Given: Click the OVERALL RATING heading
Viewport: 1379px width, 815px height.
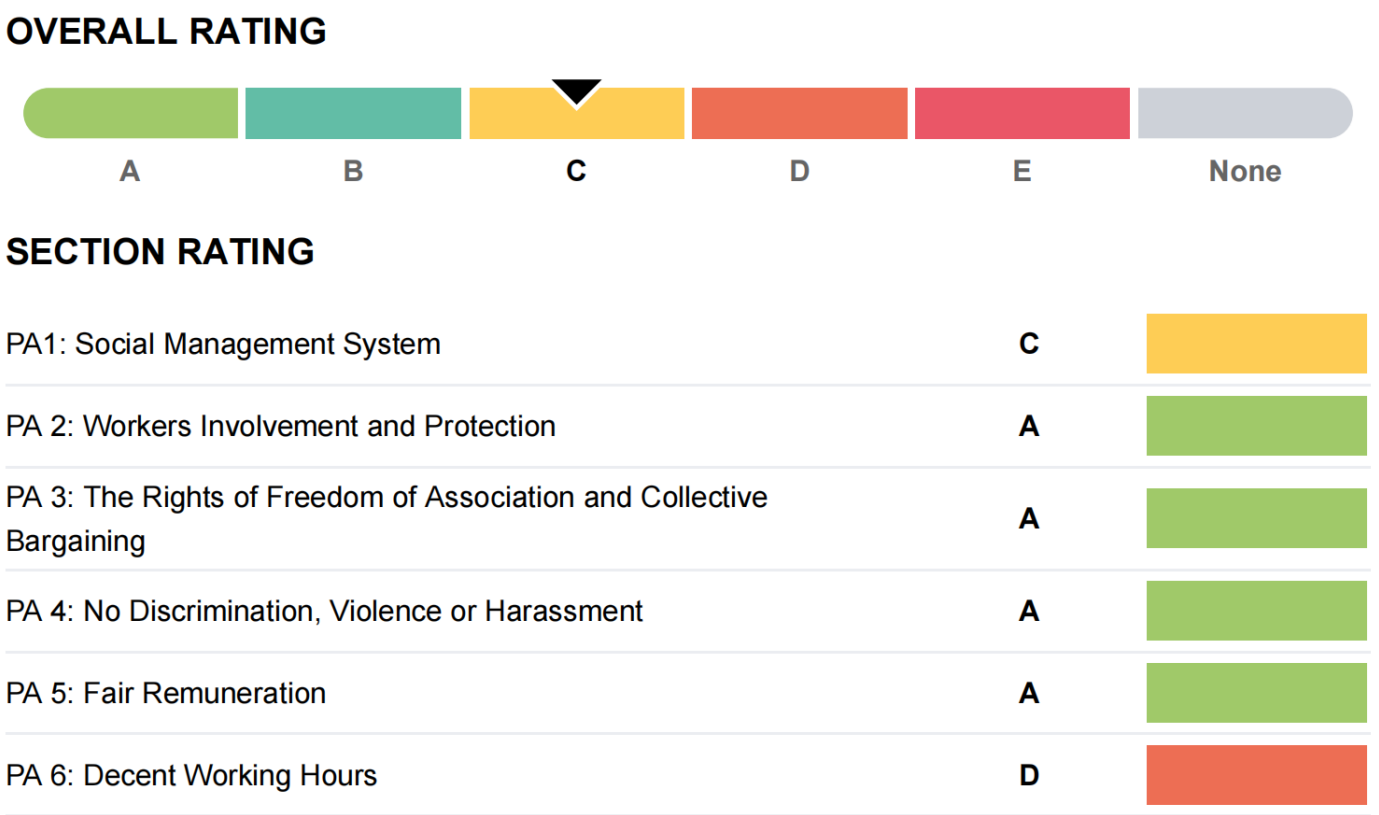Looking at the screenshot, I should coord(166,32).
